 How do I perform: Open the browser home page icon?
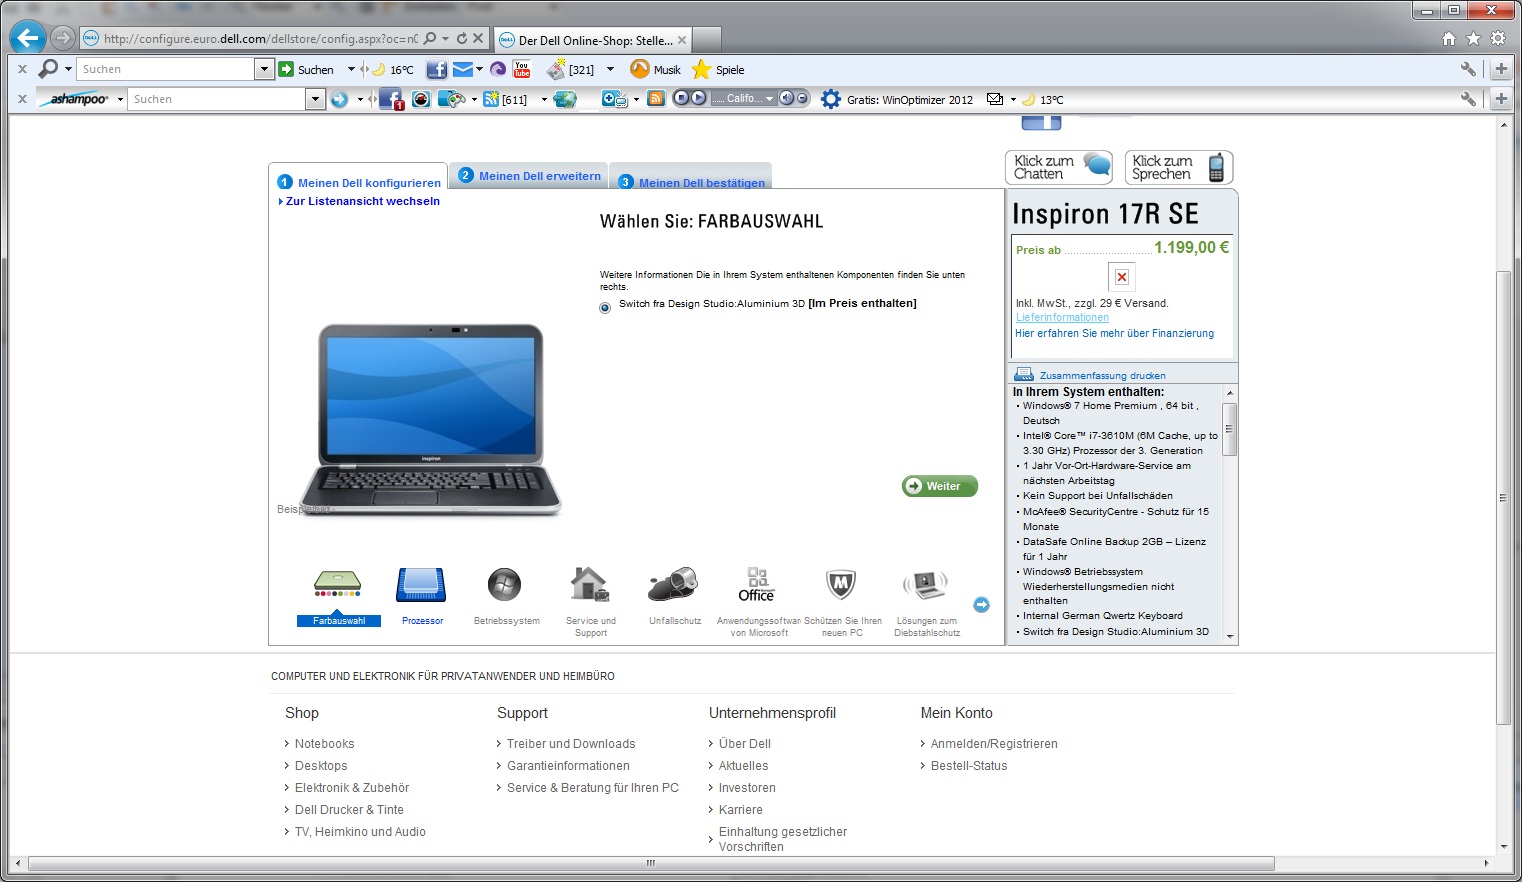pos(1449,38)
